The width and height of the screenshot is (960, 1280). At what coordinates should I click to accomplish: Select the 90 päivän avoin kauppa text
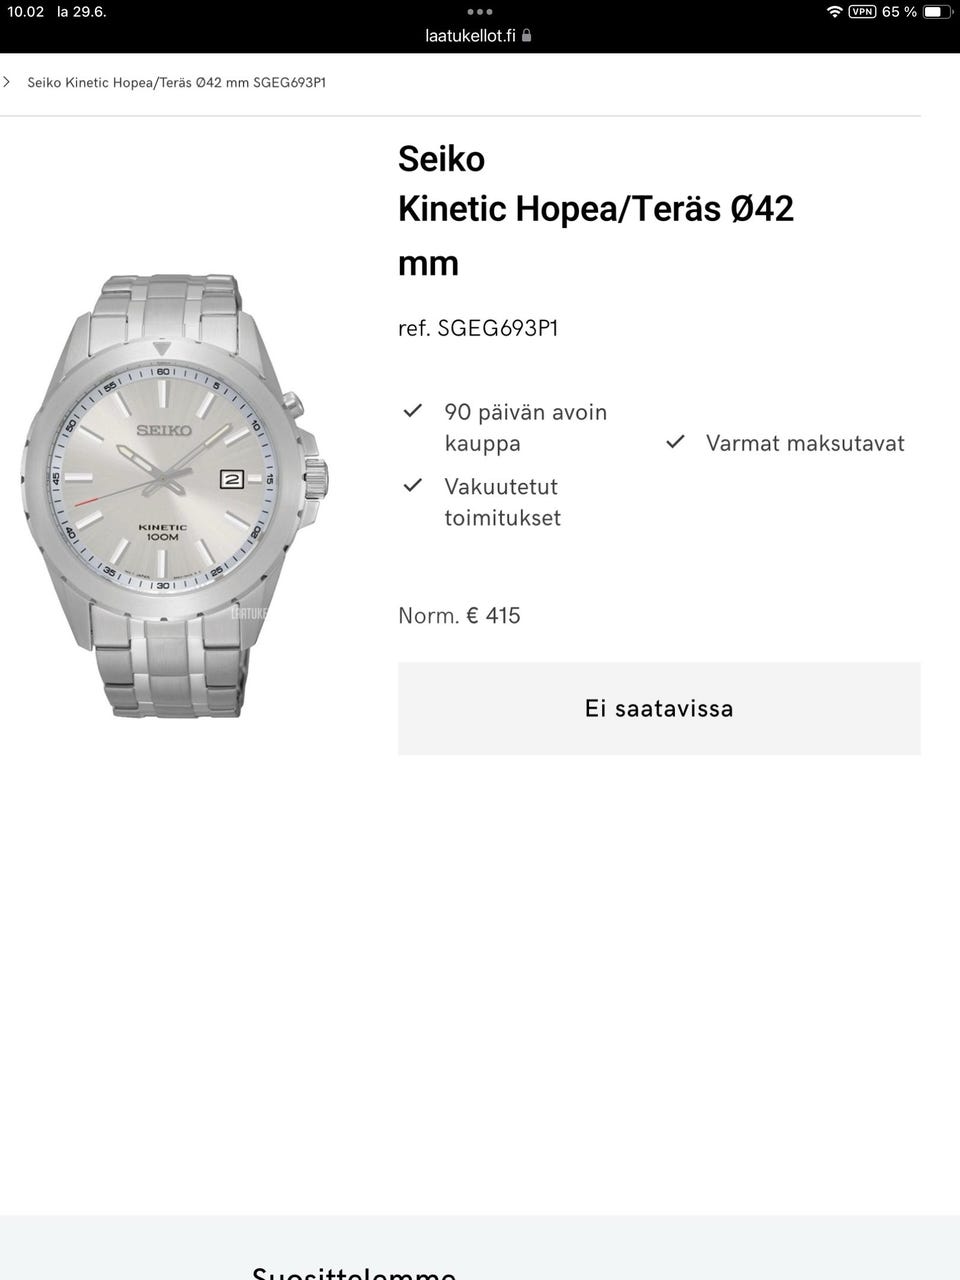pyautogui.click(x=526, y=427)
